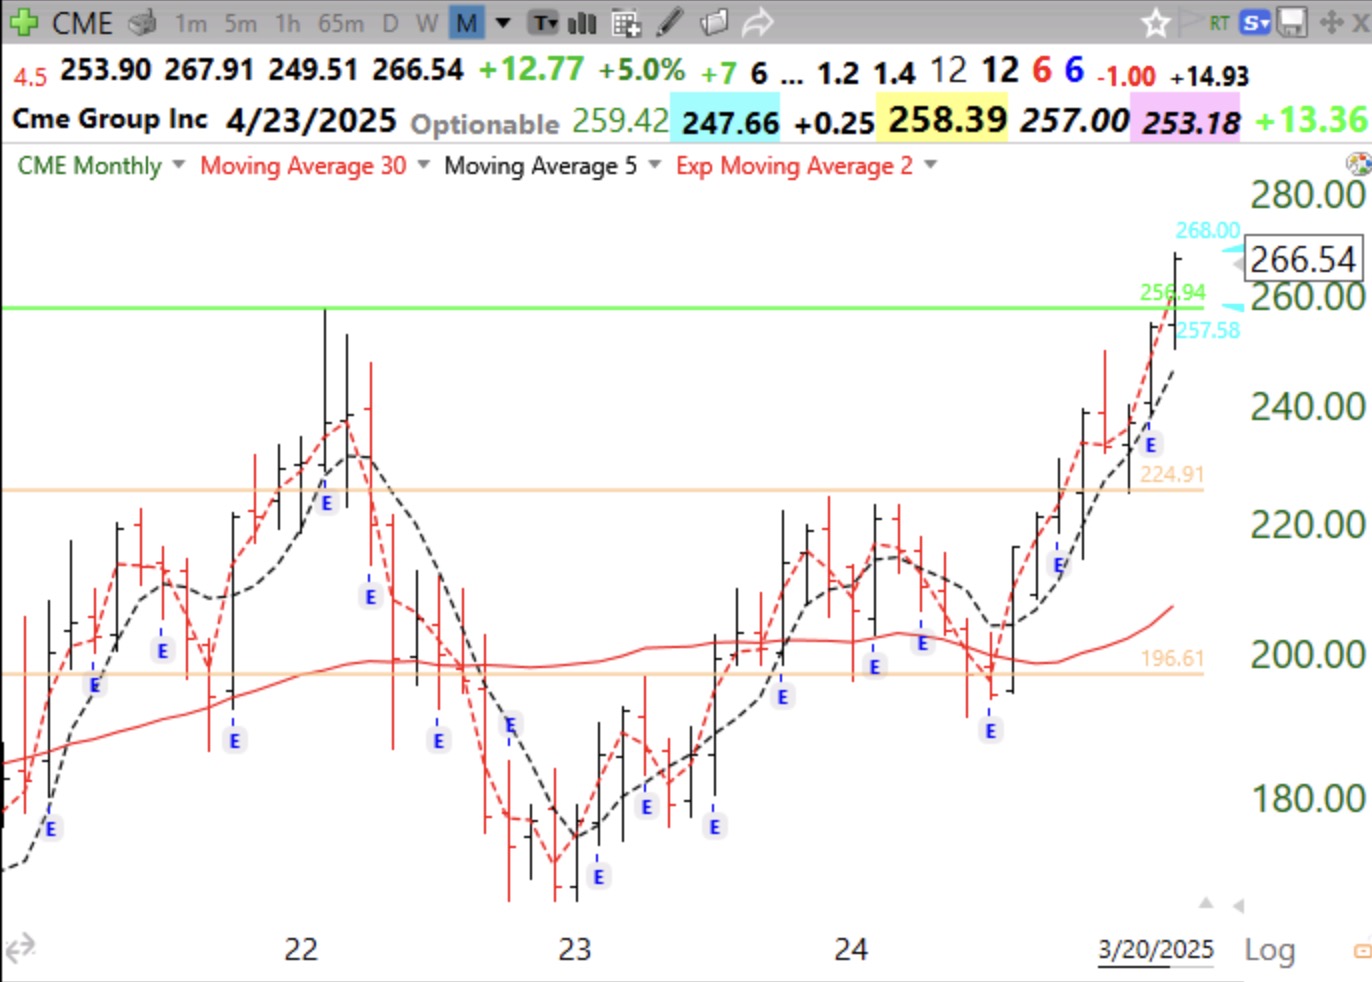The width and height of the screenshot is (1372, 982).
Task: Click the small left triangle above Log
Action: coord(1238,906)
